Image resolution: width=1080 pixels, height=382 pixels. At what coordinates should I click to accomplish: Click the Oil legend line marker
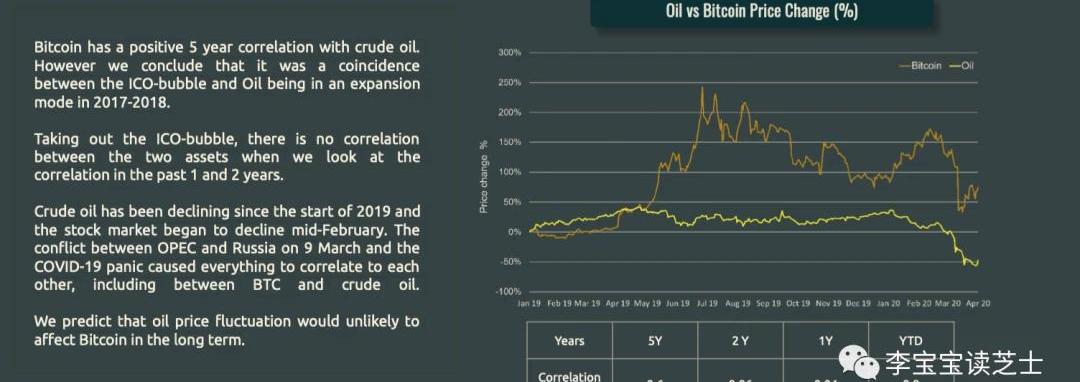click(953, 66)
